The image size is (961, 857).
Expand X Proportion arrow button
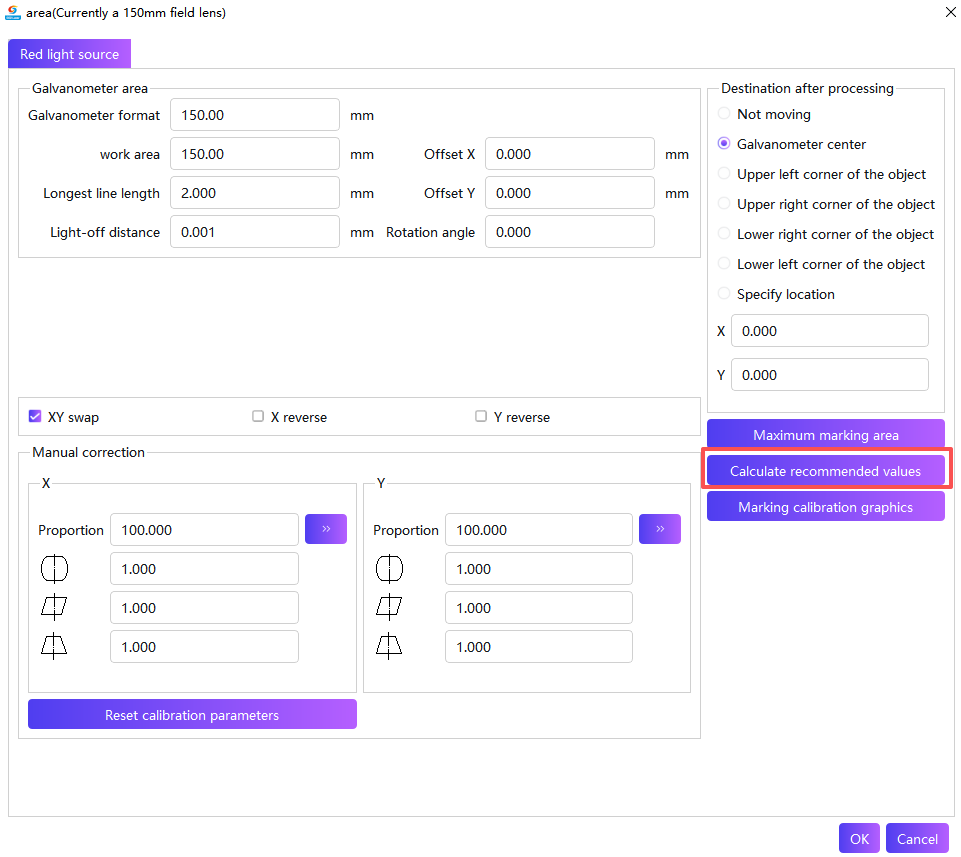(326, 529)
